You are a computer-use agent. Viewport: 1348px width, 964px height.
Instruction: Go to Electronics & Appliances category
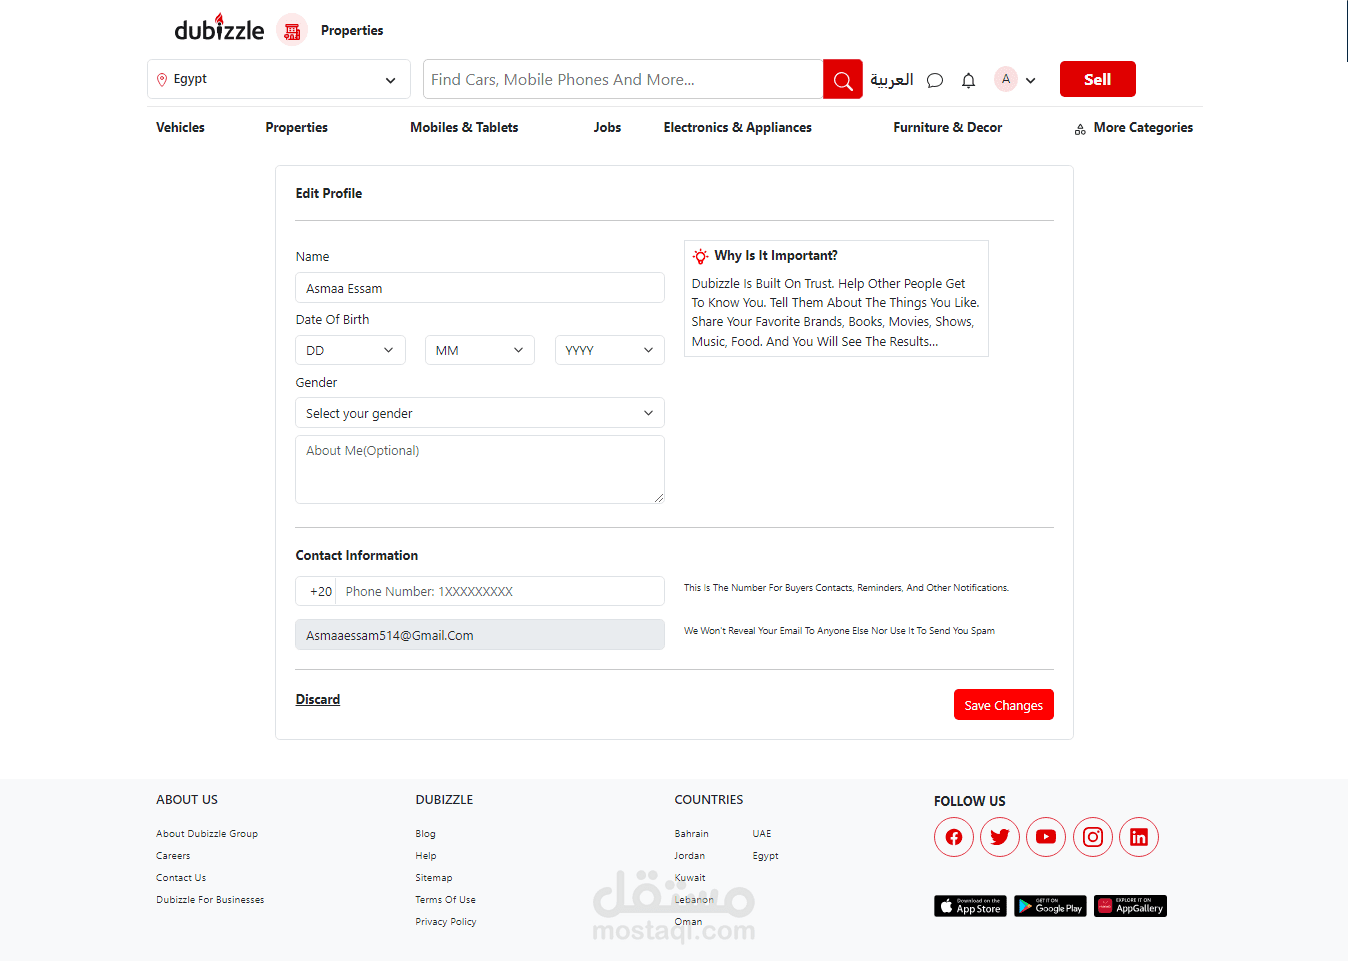738,128
